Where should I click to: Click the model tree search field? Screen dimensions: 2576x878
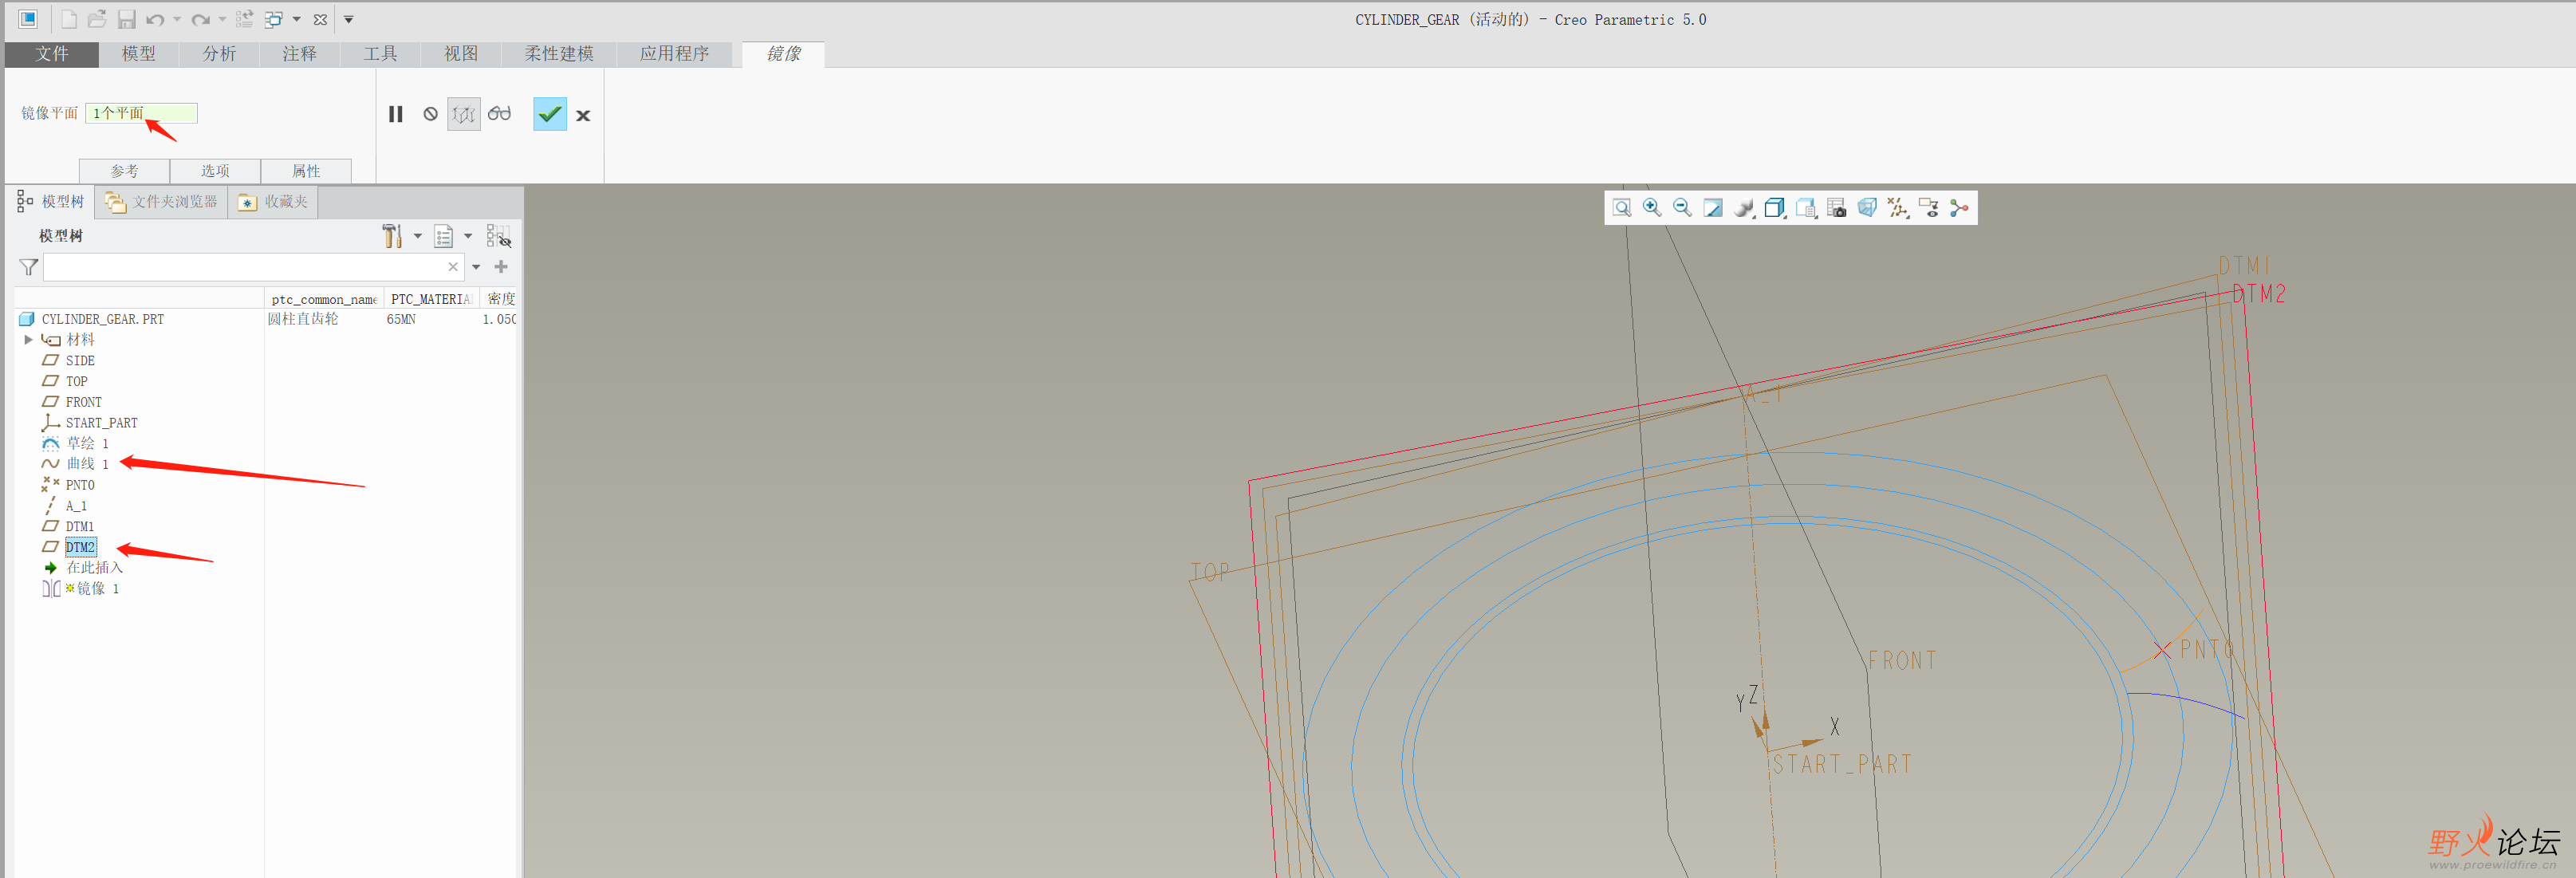point(253,267)
